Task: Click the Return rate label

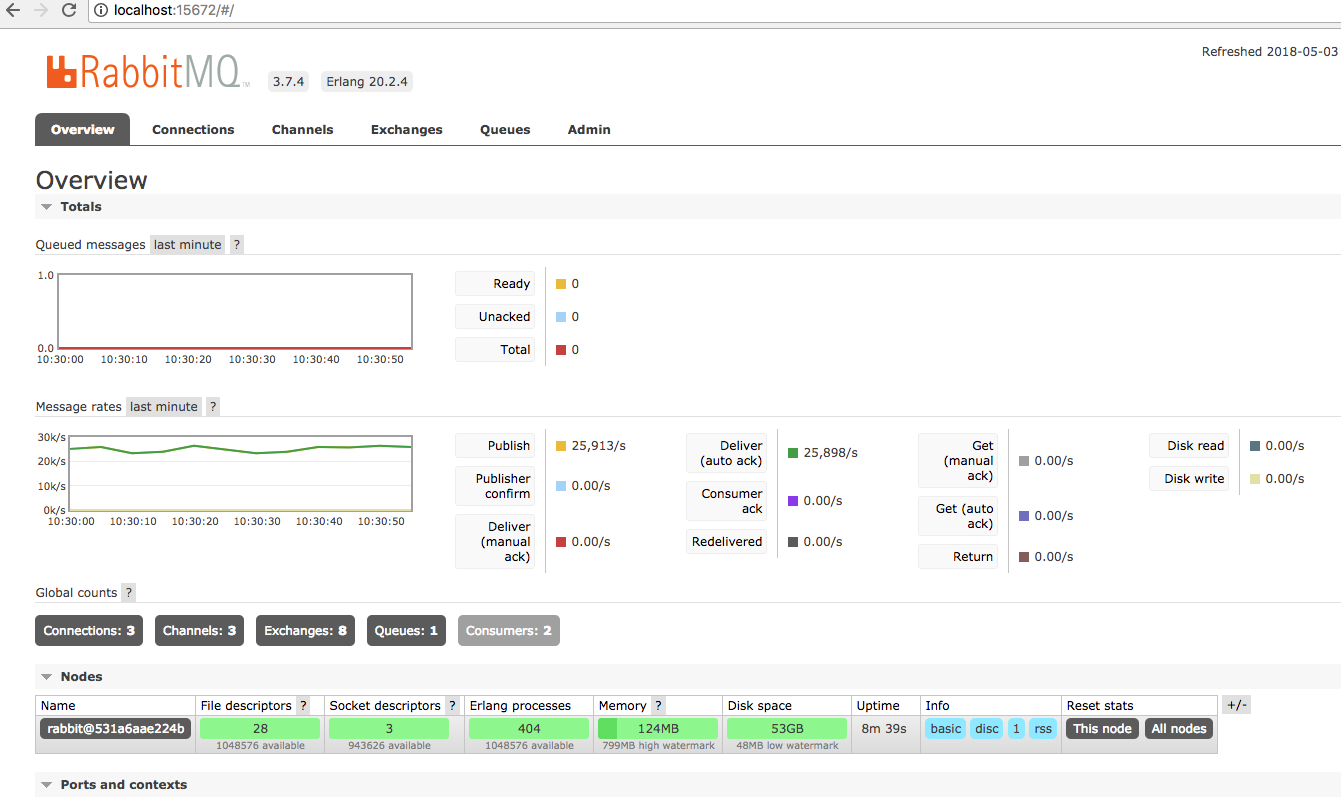Action: tap(958, 556)
